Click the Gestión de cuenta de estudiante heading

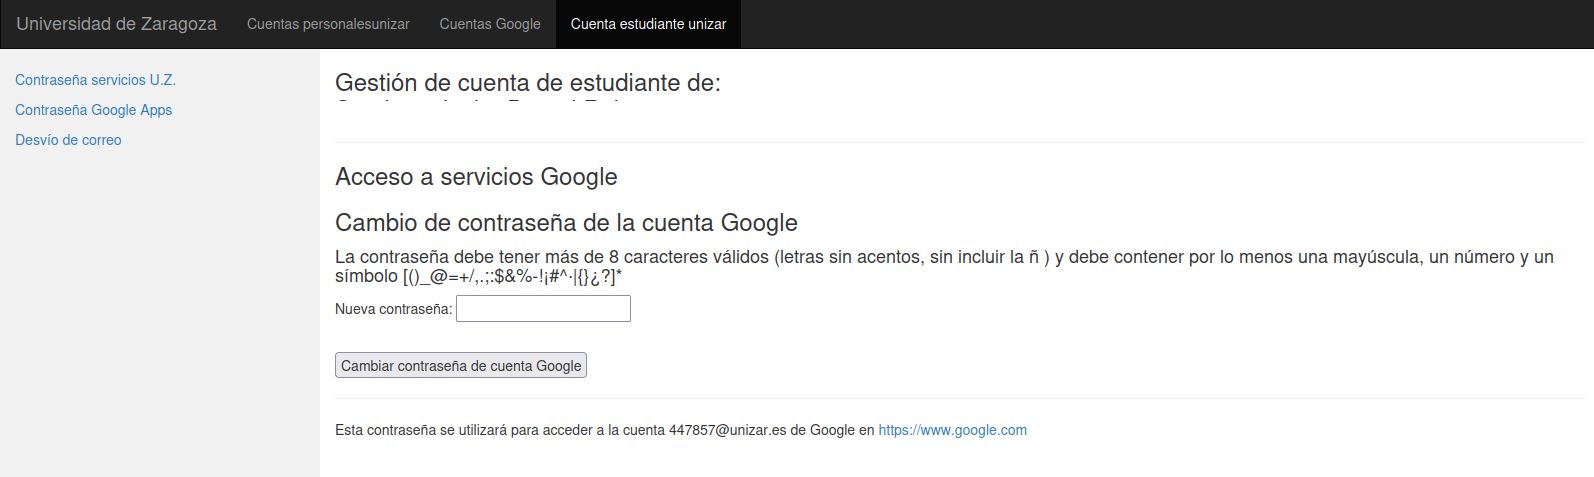click(x=527, y=83)
